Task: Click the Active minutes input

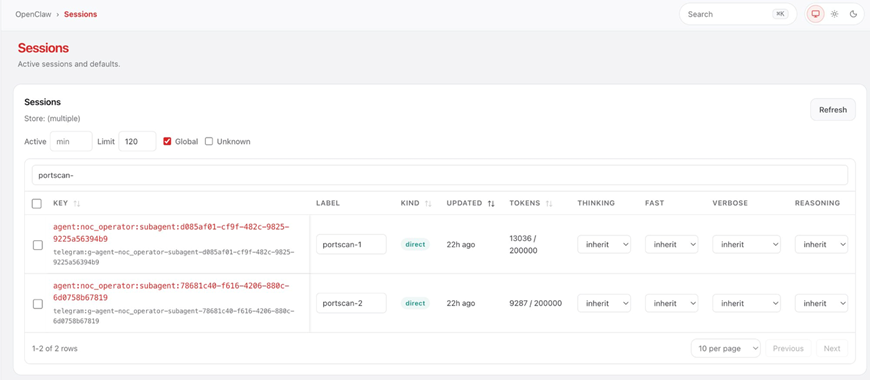Action: point(71,141)
